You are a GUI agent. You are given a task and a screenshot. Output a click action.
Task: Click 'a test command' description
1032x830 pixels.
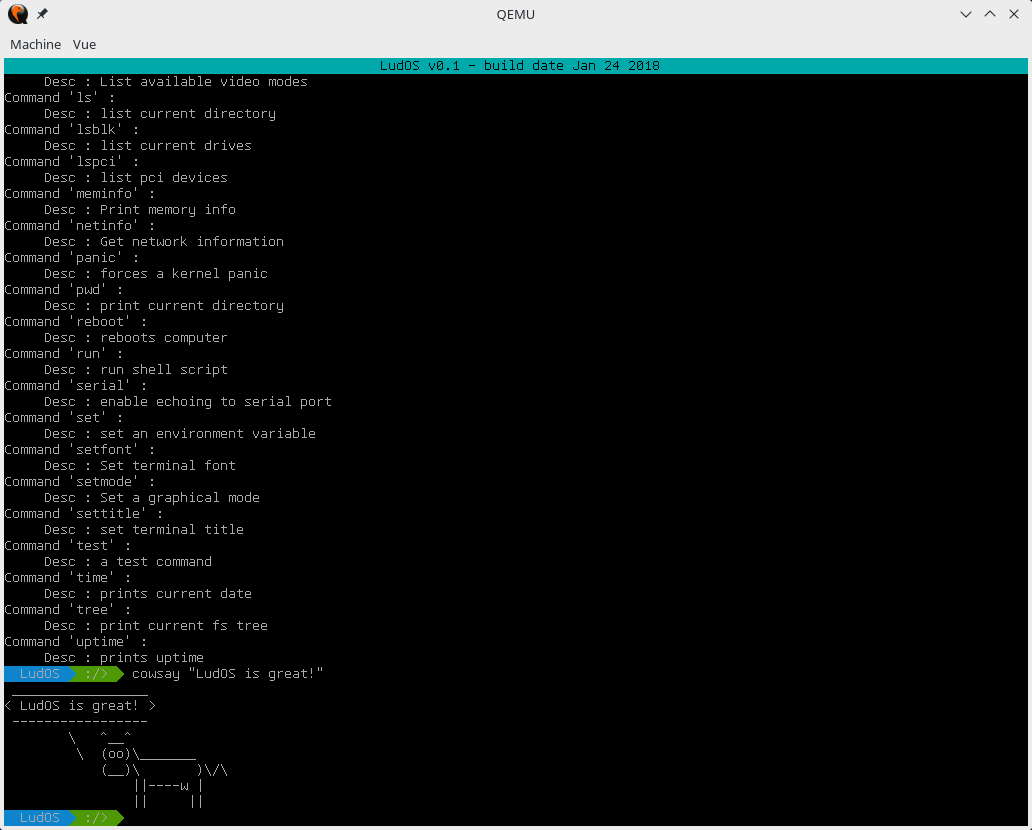pos(156,561)
